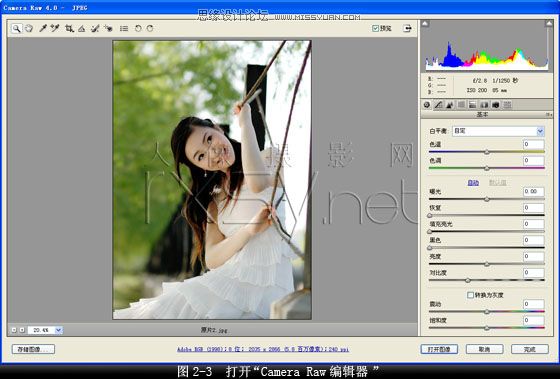Click the Save Image (存储图像) button

(x=33, y=349)
